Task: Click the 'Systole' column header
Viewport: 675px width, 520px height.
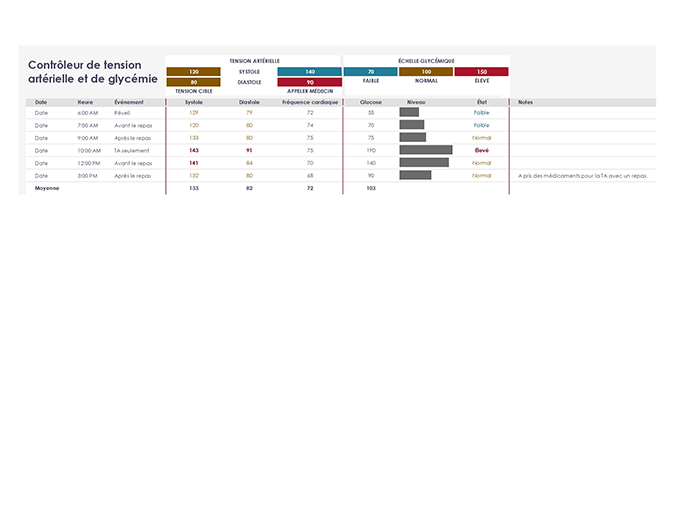Action: pos(194,102)
